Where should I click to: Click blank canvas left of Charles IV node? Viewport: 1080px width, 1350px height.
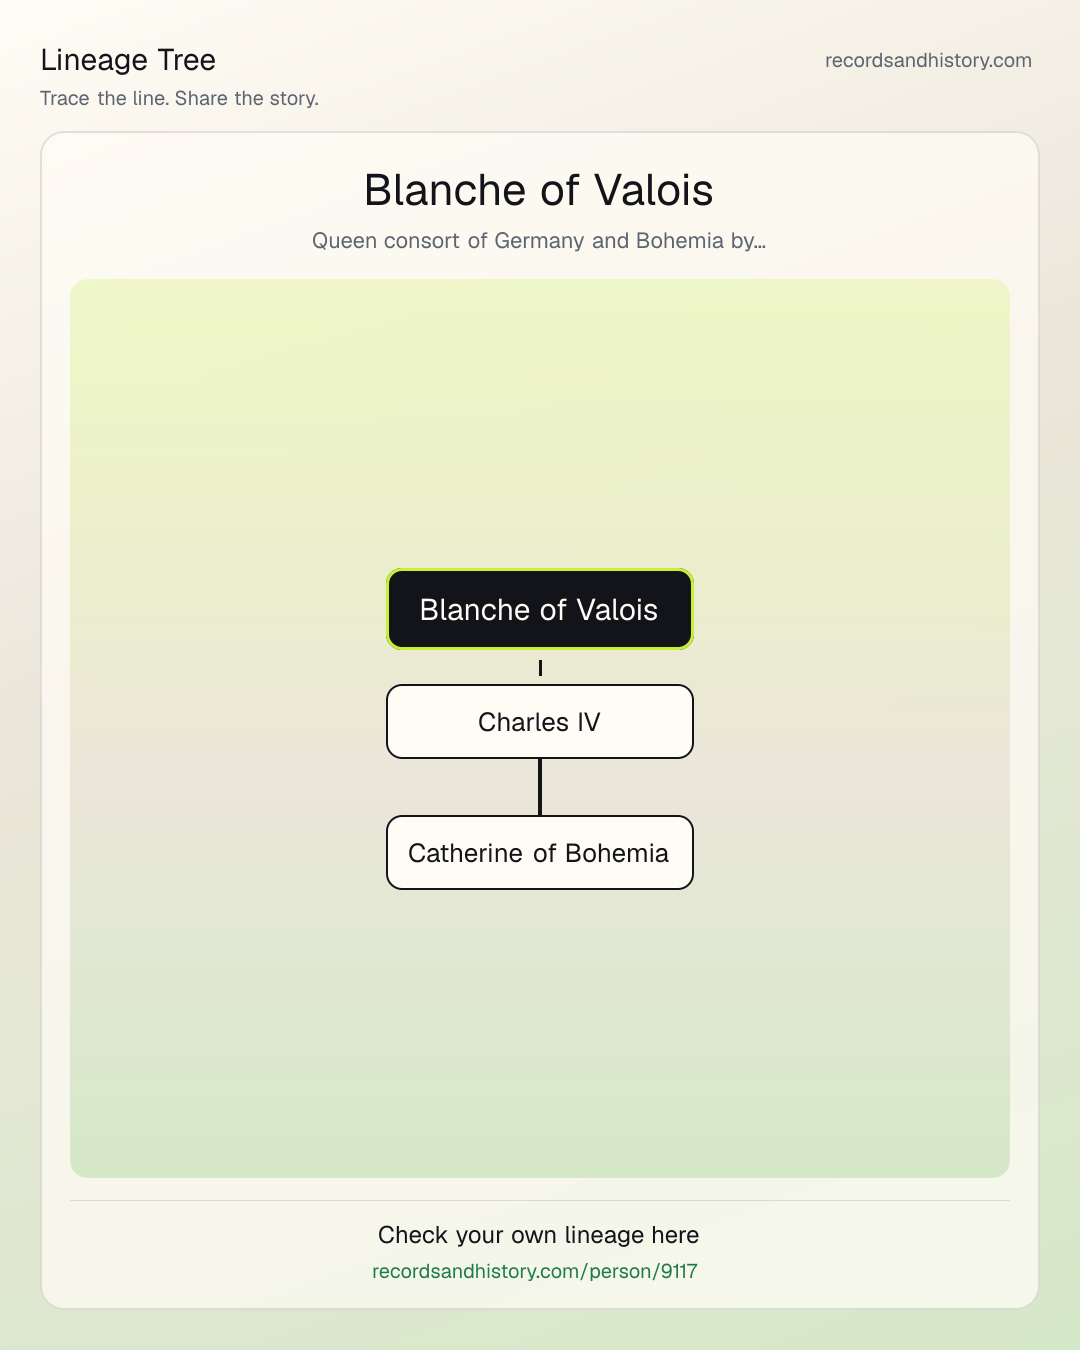click(x=230, y=721)
